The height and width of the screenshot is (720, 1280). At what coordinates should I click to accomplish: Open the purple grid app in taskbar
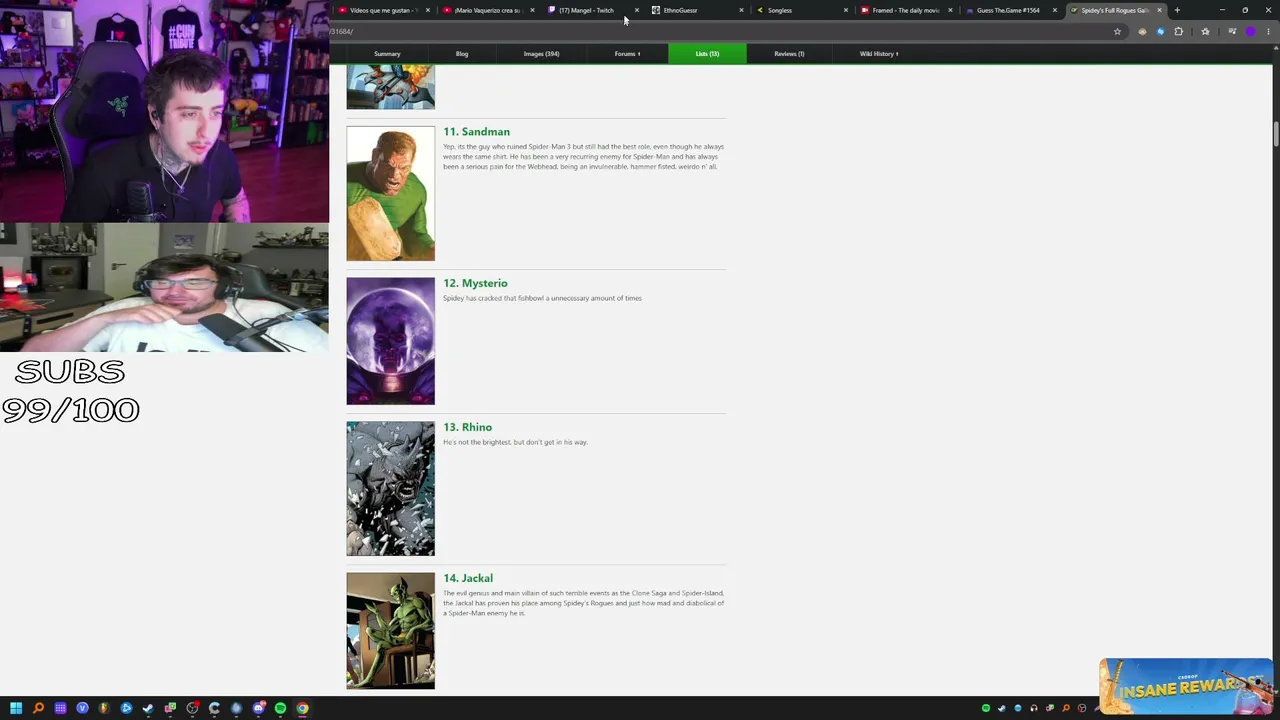60,708
